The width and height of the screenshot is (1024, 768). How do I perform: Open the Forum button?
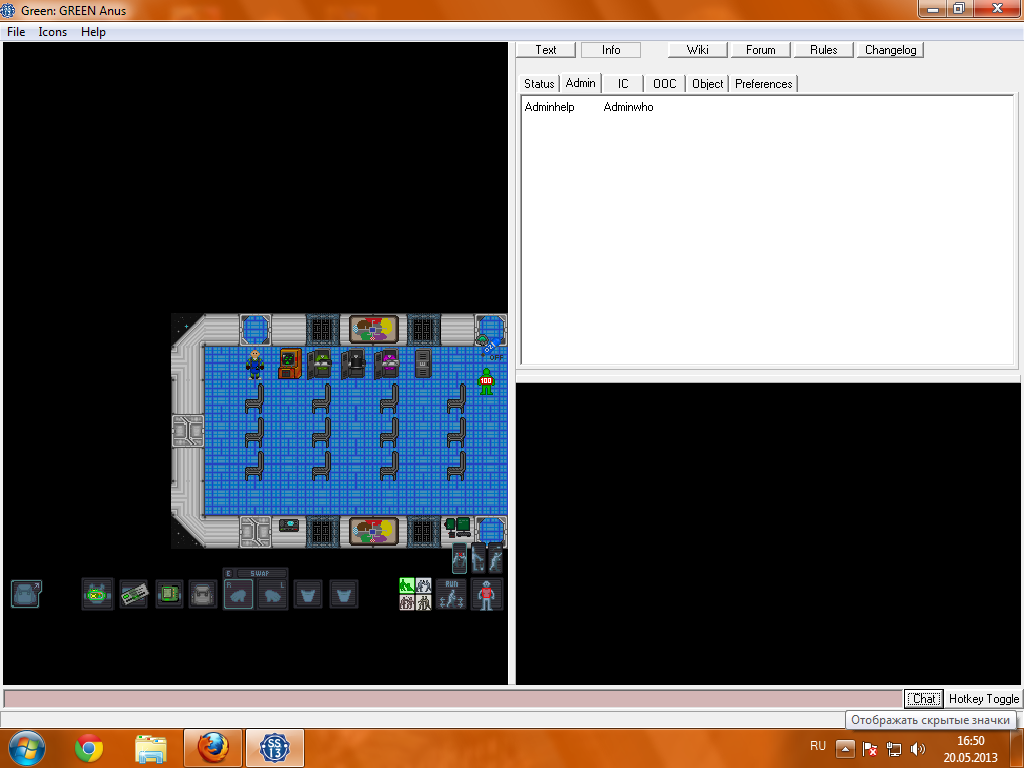(x=761, y=50)
